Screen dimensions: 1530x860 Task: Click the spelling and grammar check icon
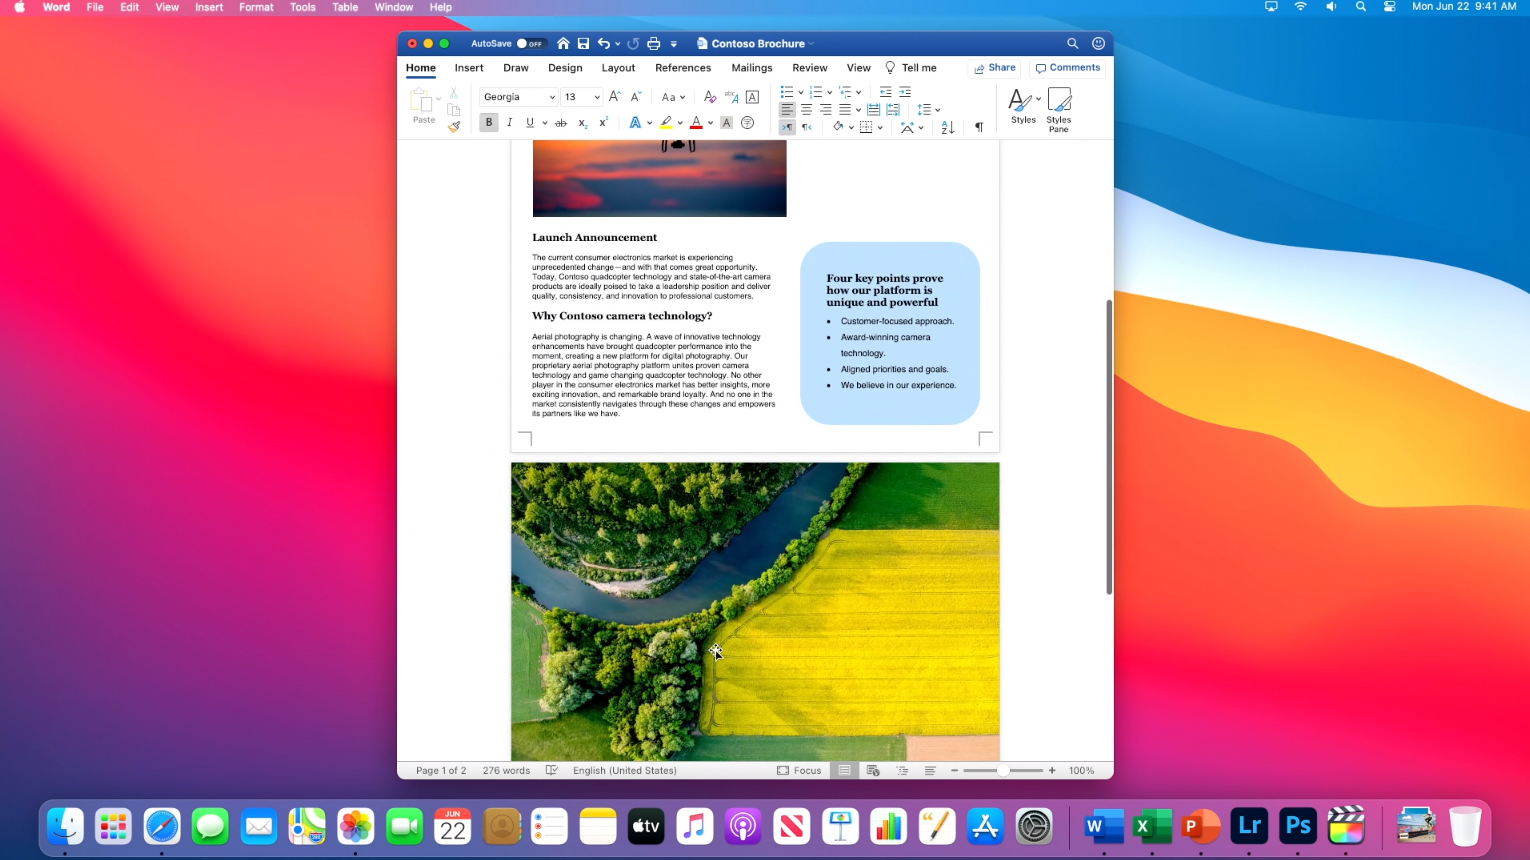(x=552, y=771)
